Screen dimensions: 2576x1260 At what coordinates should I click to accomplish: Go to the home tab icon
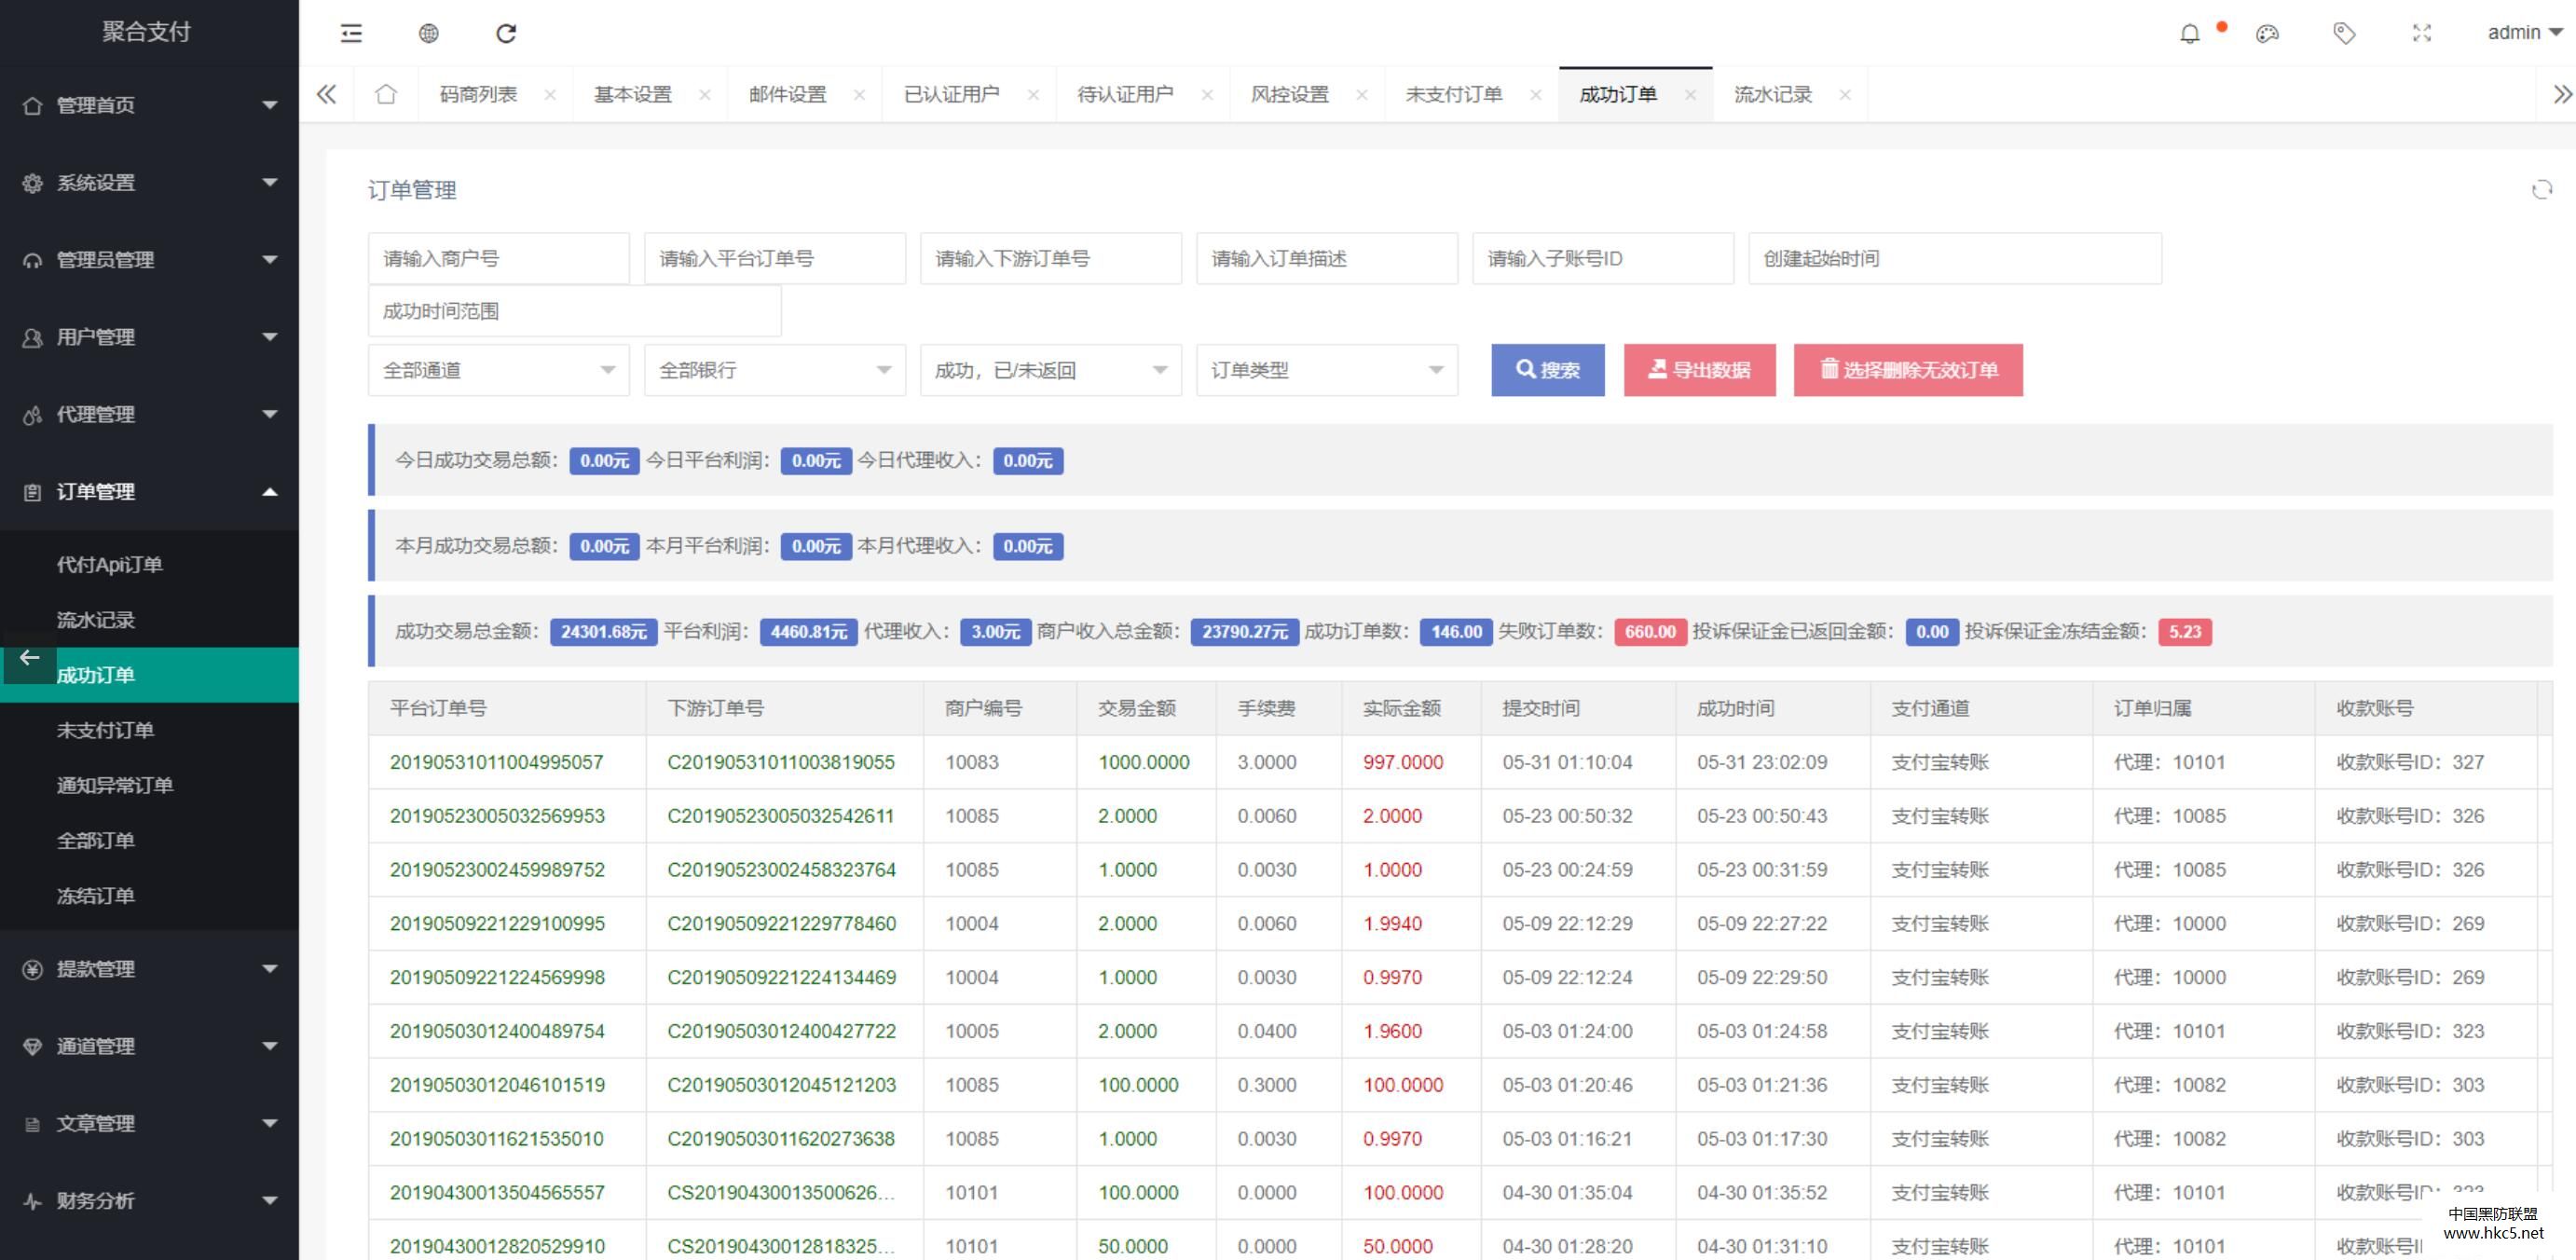[386, 94]
